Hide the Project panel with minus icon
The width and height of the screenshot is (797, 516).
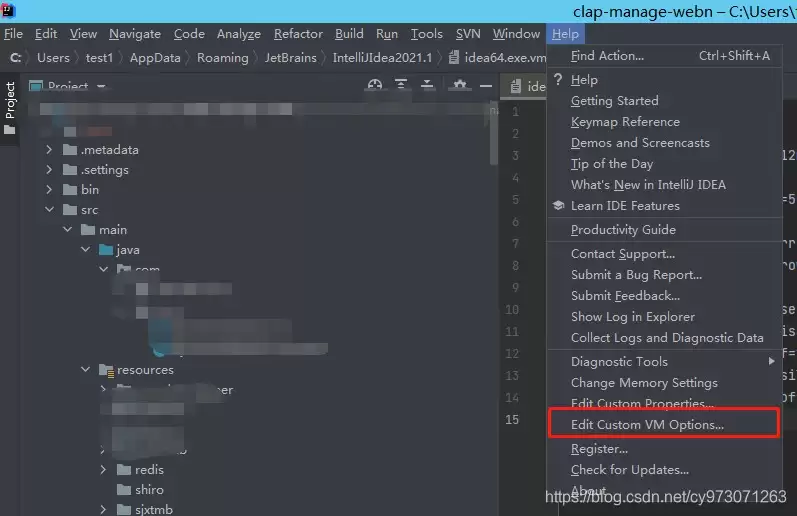(486, 85)
